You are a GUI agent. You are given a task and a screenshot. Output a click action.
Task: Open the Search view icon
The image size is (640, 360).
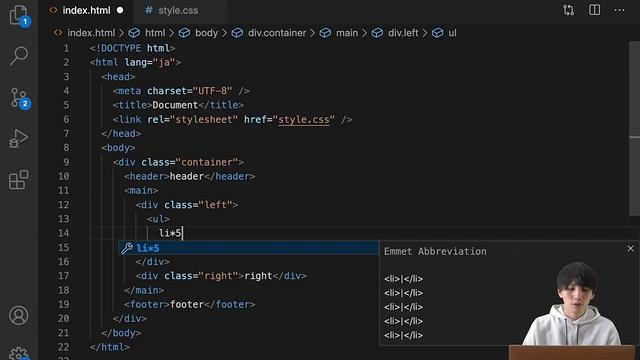(x=19, y=56)
